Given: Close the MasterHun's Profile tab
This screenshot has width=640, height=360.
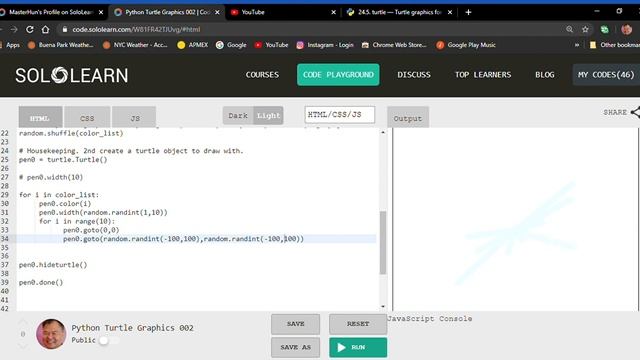Looking at the screenshot, I should click(x=101, y=12).
